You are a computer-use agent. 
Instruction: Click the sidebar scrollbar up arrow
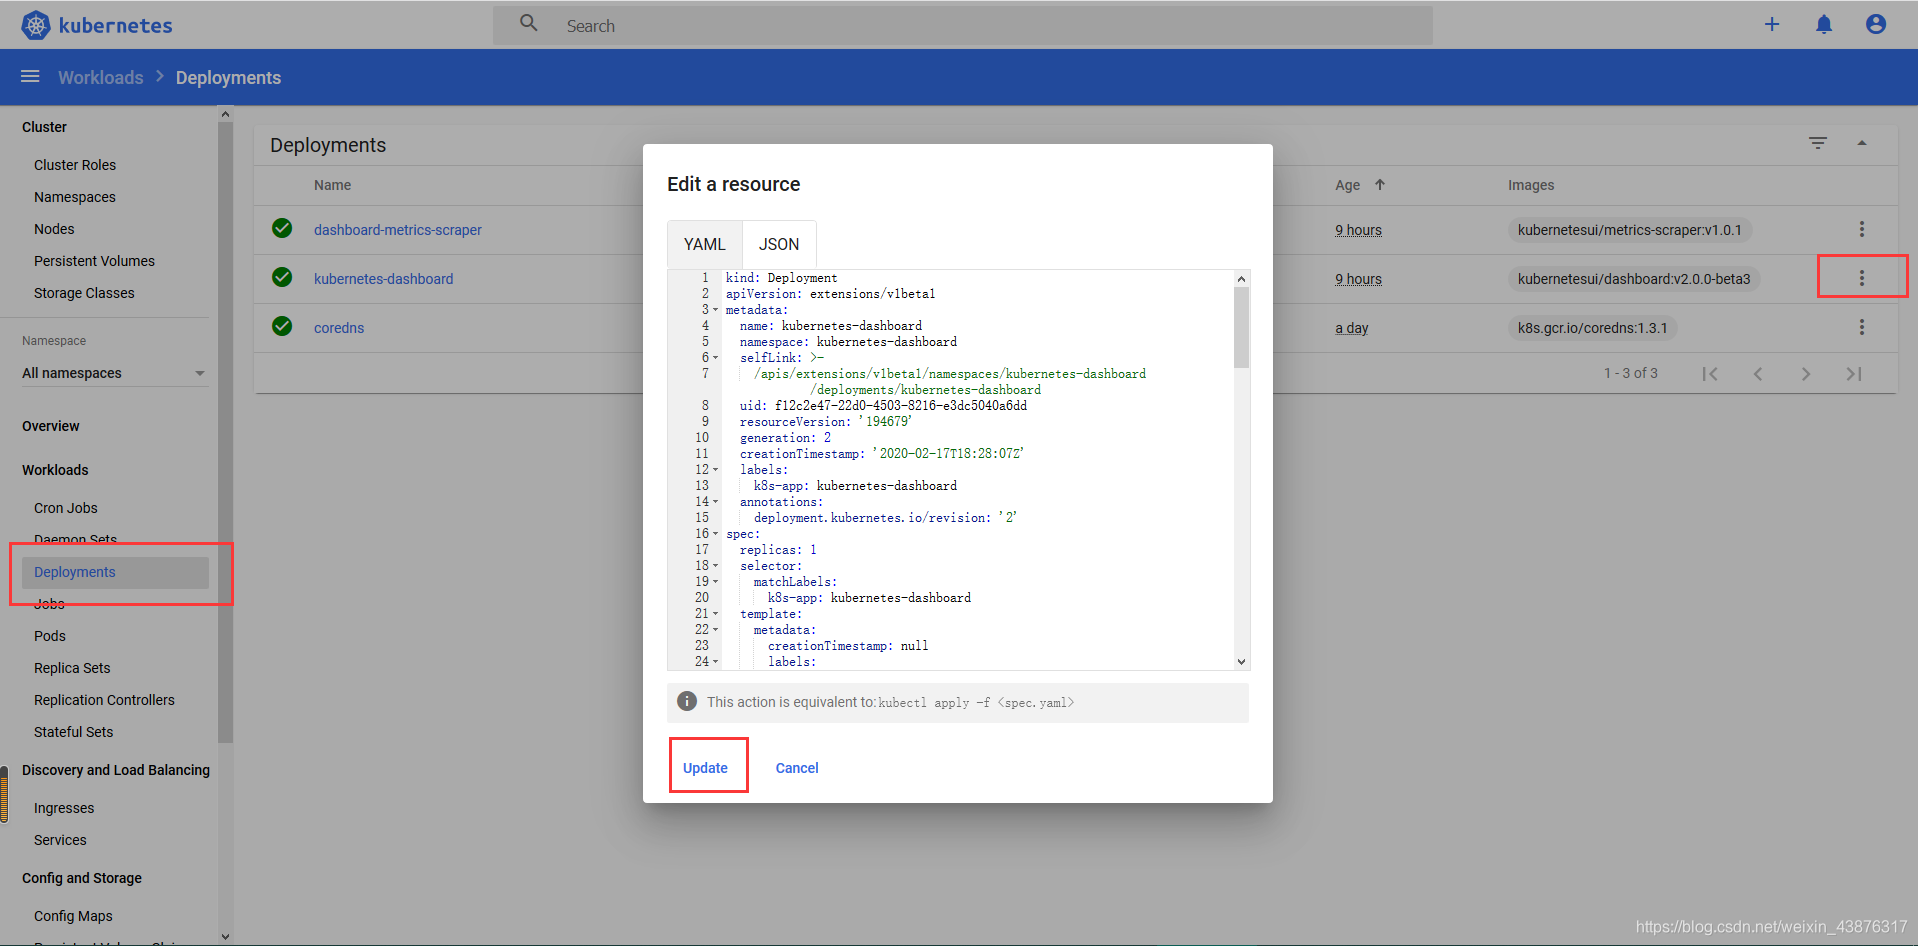(225, 114)
